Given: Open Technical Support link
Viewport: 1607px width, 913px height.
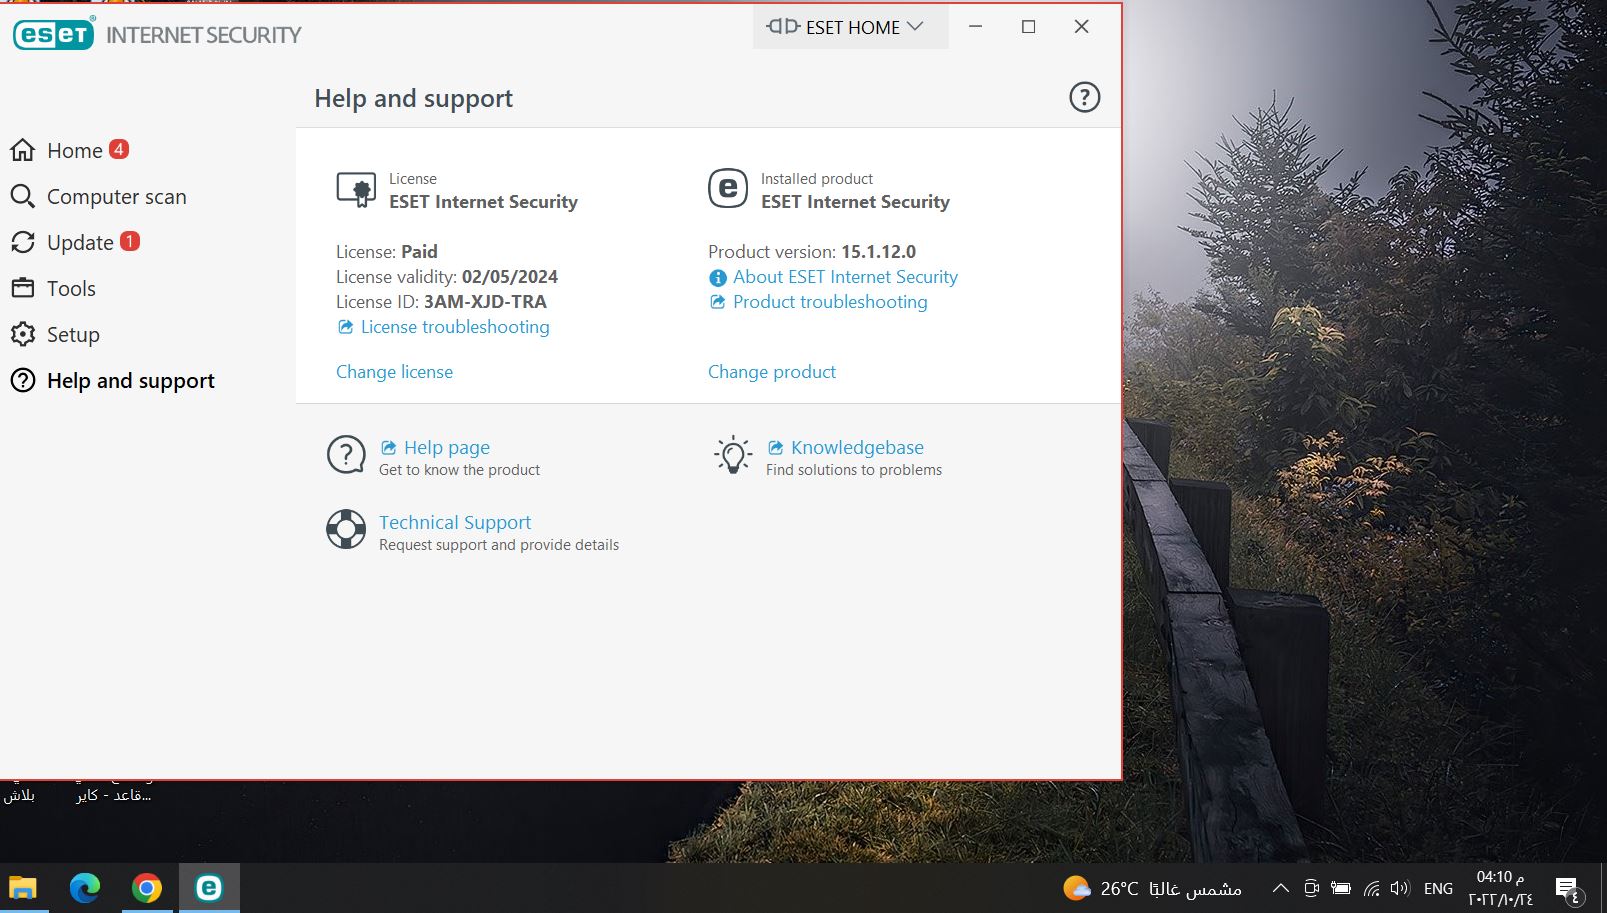Looking at the screenshot, I should point(455,523).
